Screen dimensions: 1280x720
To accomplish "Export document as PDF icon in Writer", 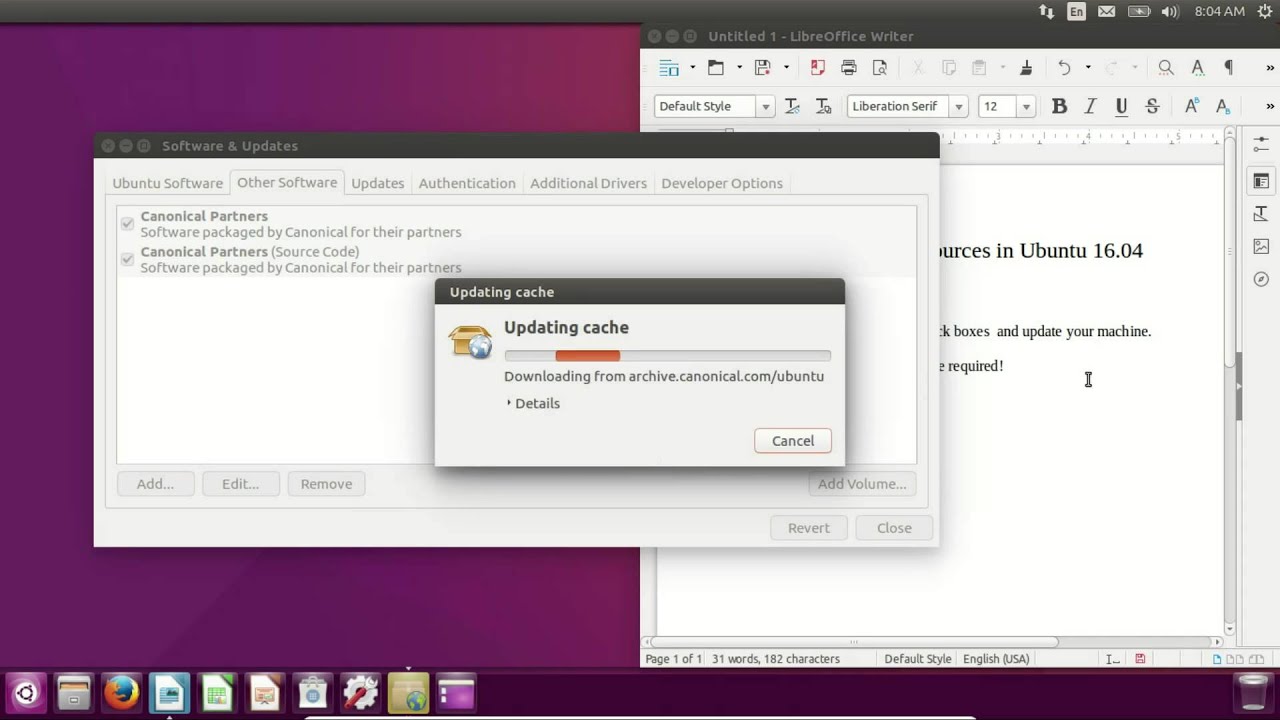I will click(x=818, y=68).
